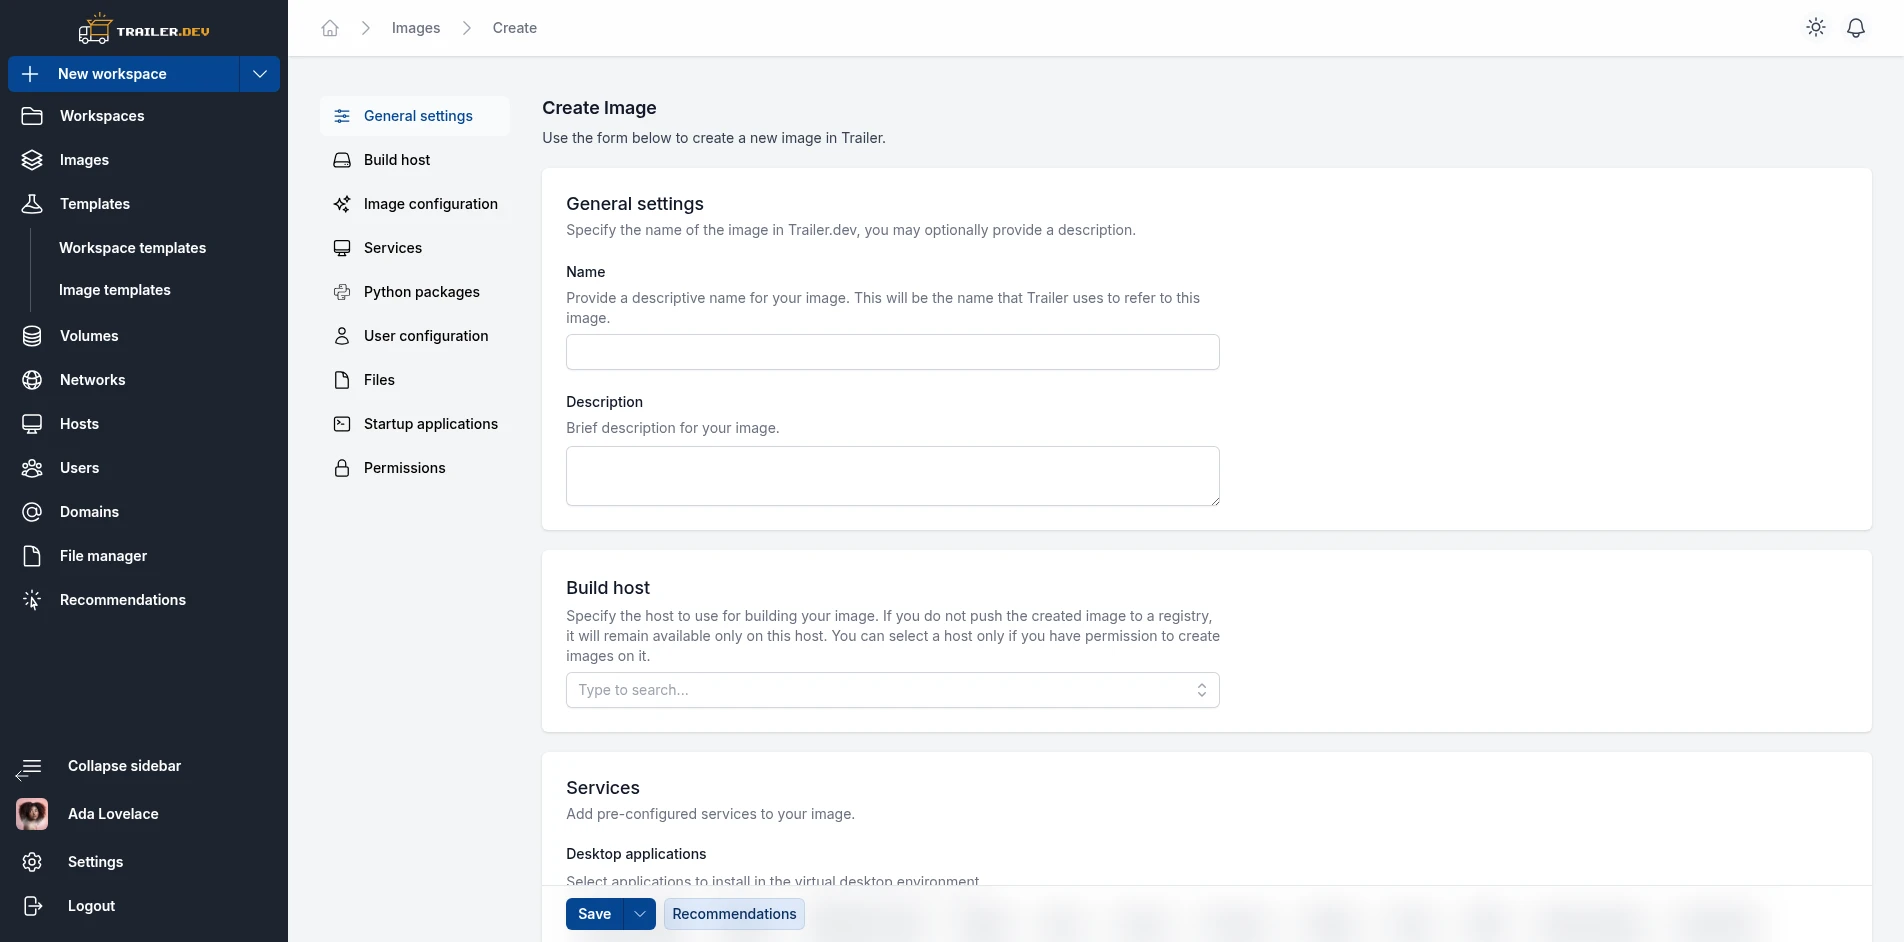This screenshot has height=942, width=1904.
Task: Click the Trailer.dev logo
Action: point(144,29)
